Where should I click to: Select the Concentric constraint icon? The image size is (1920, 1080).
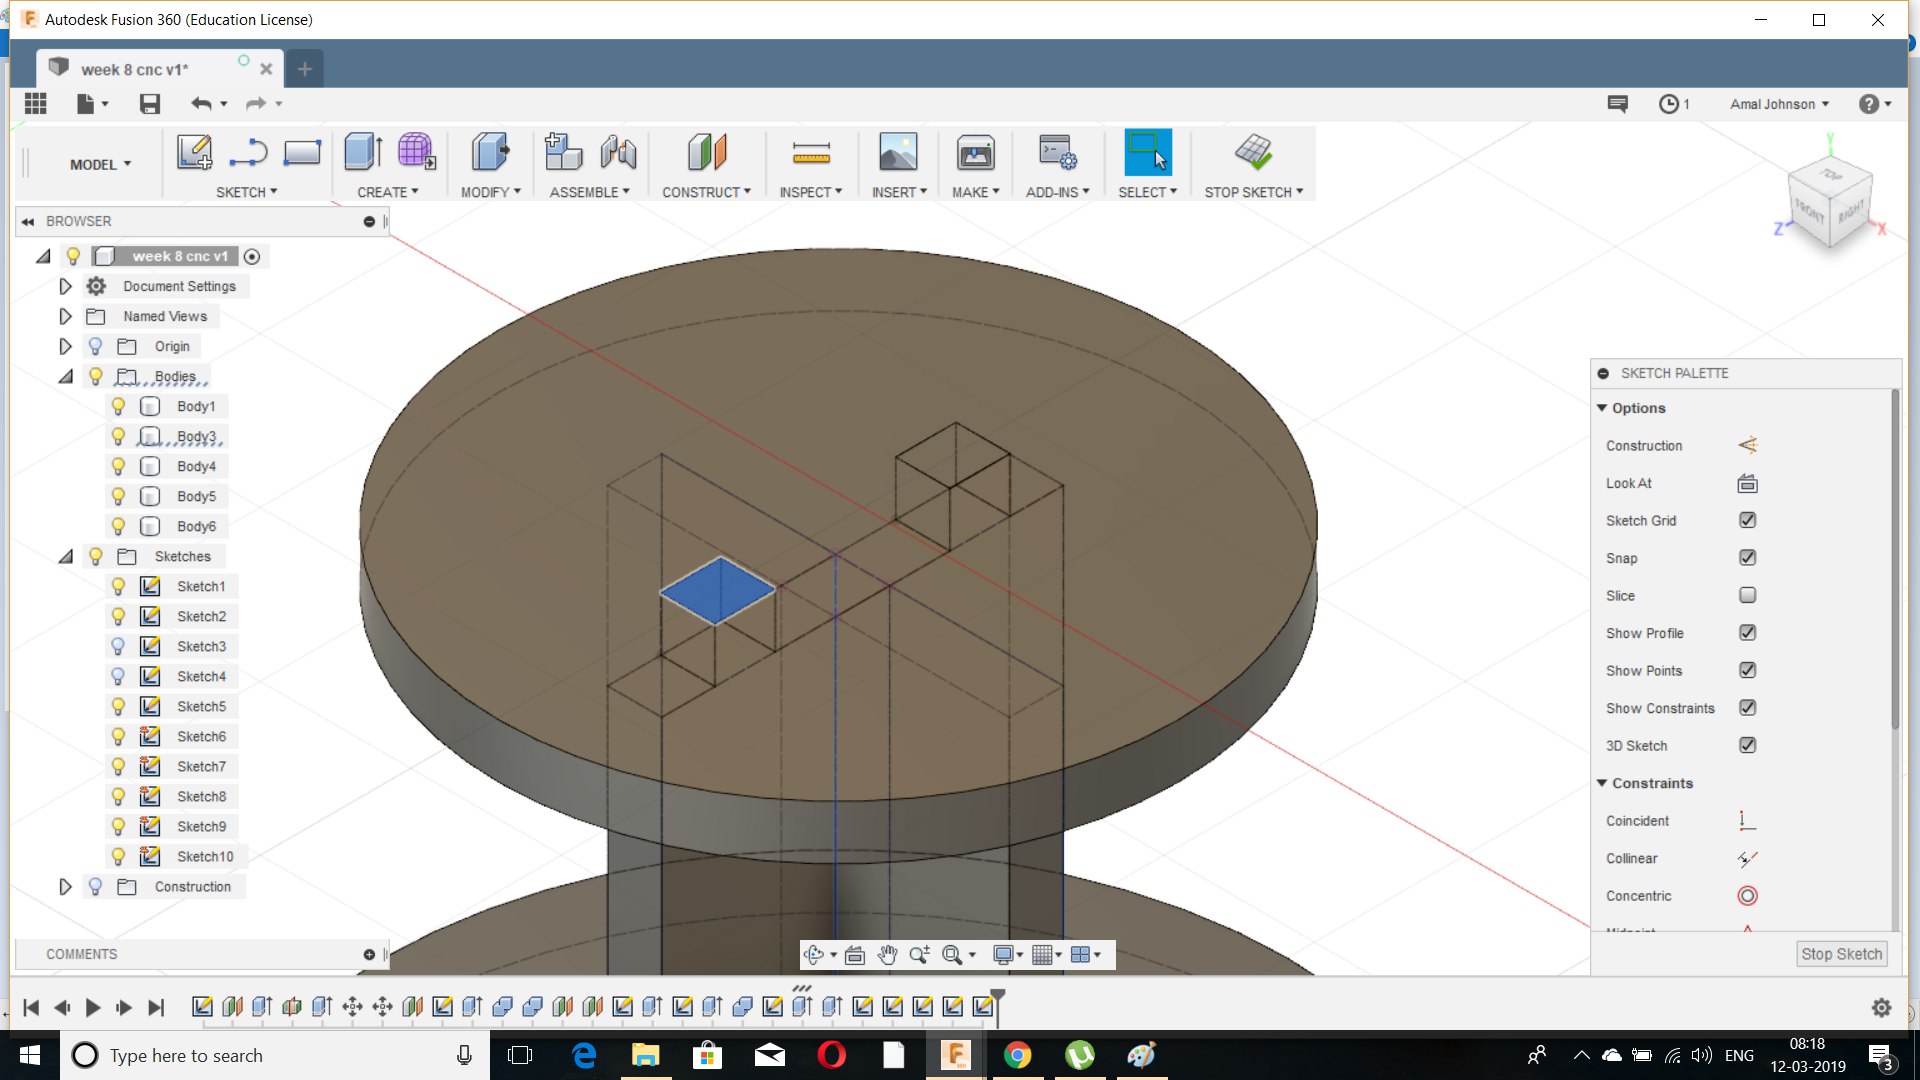(x=1747, y=896)
